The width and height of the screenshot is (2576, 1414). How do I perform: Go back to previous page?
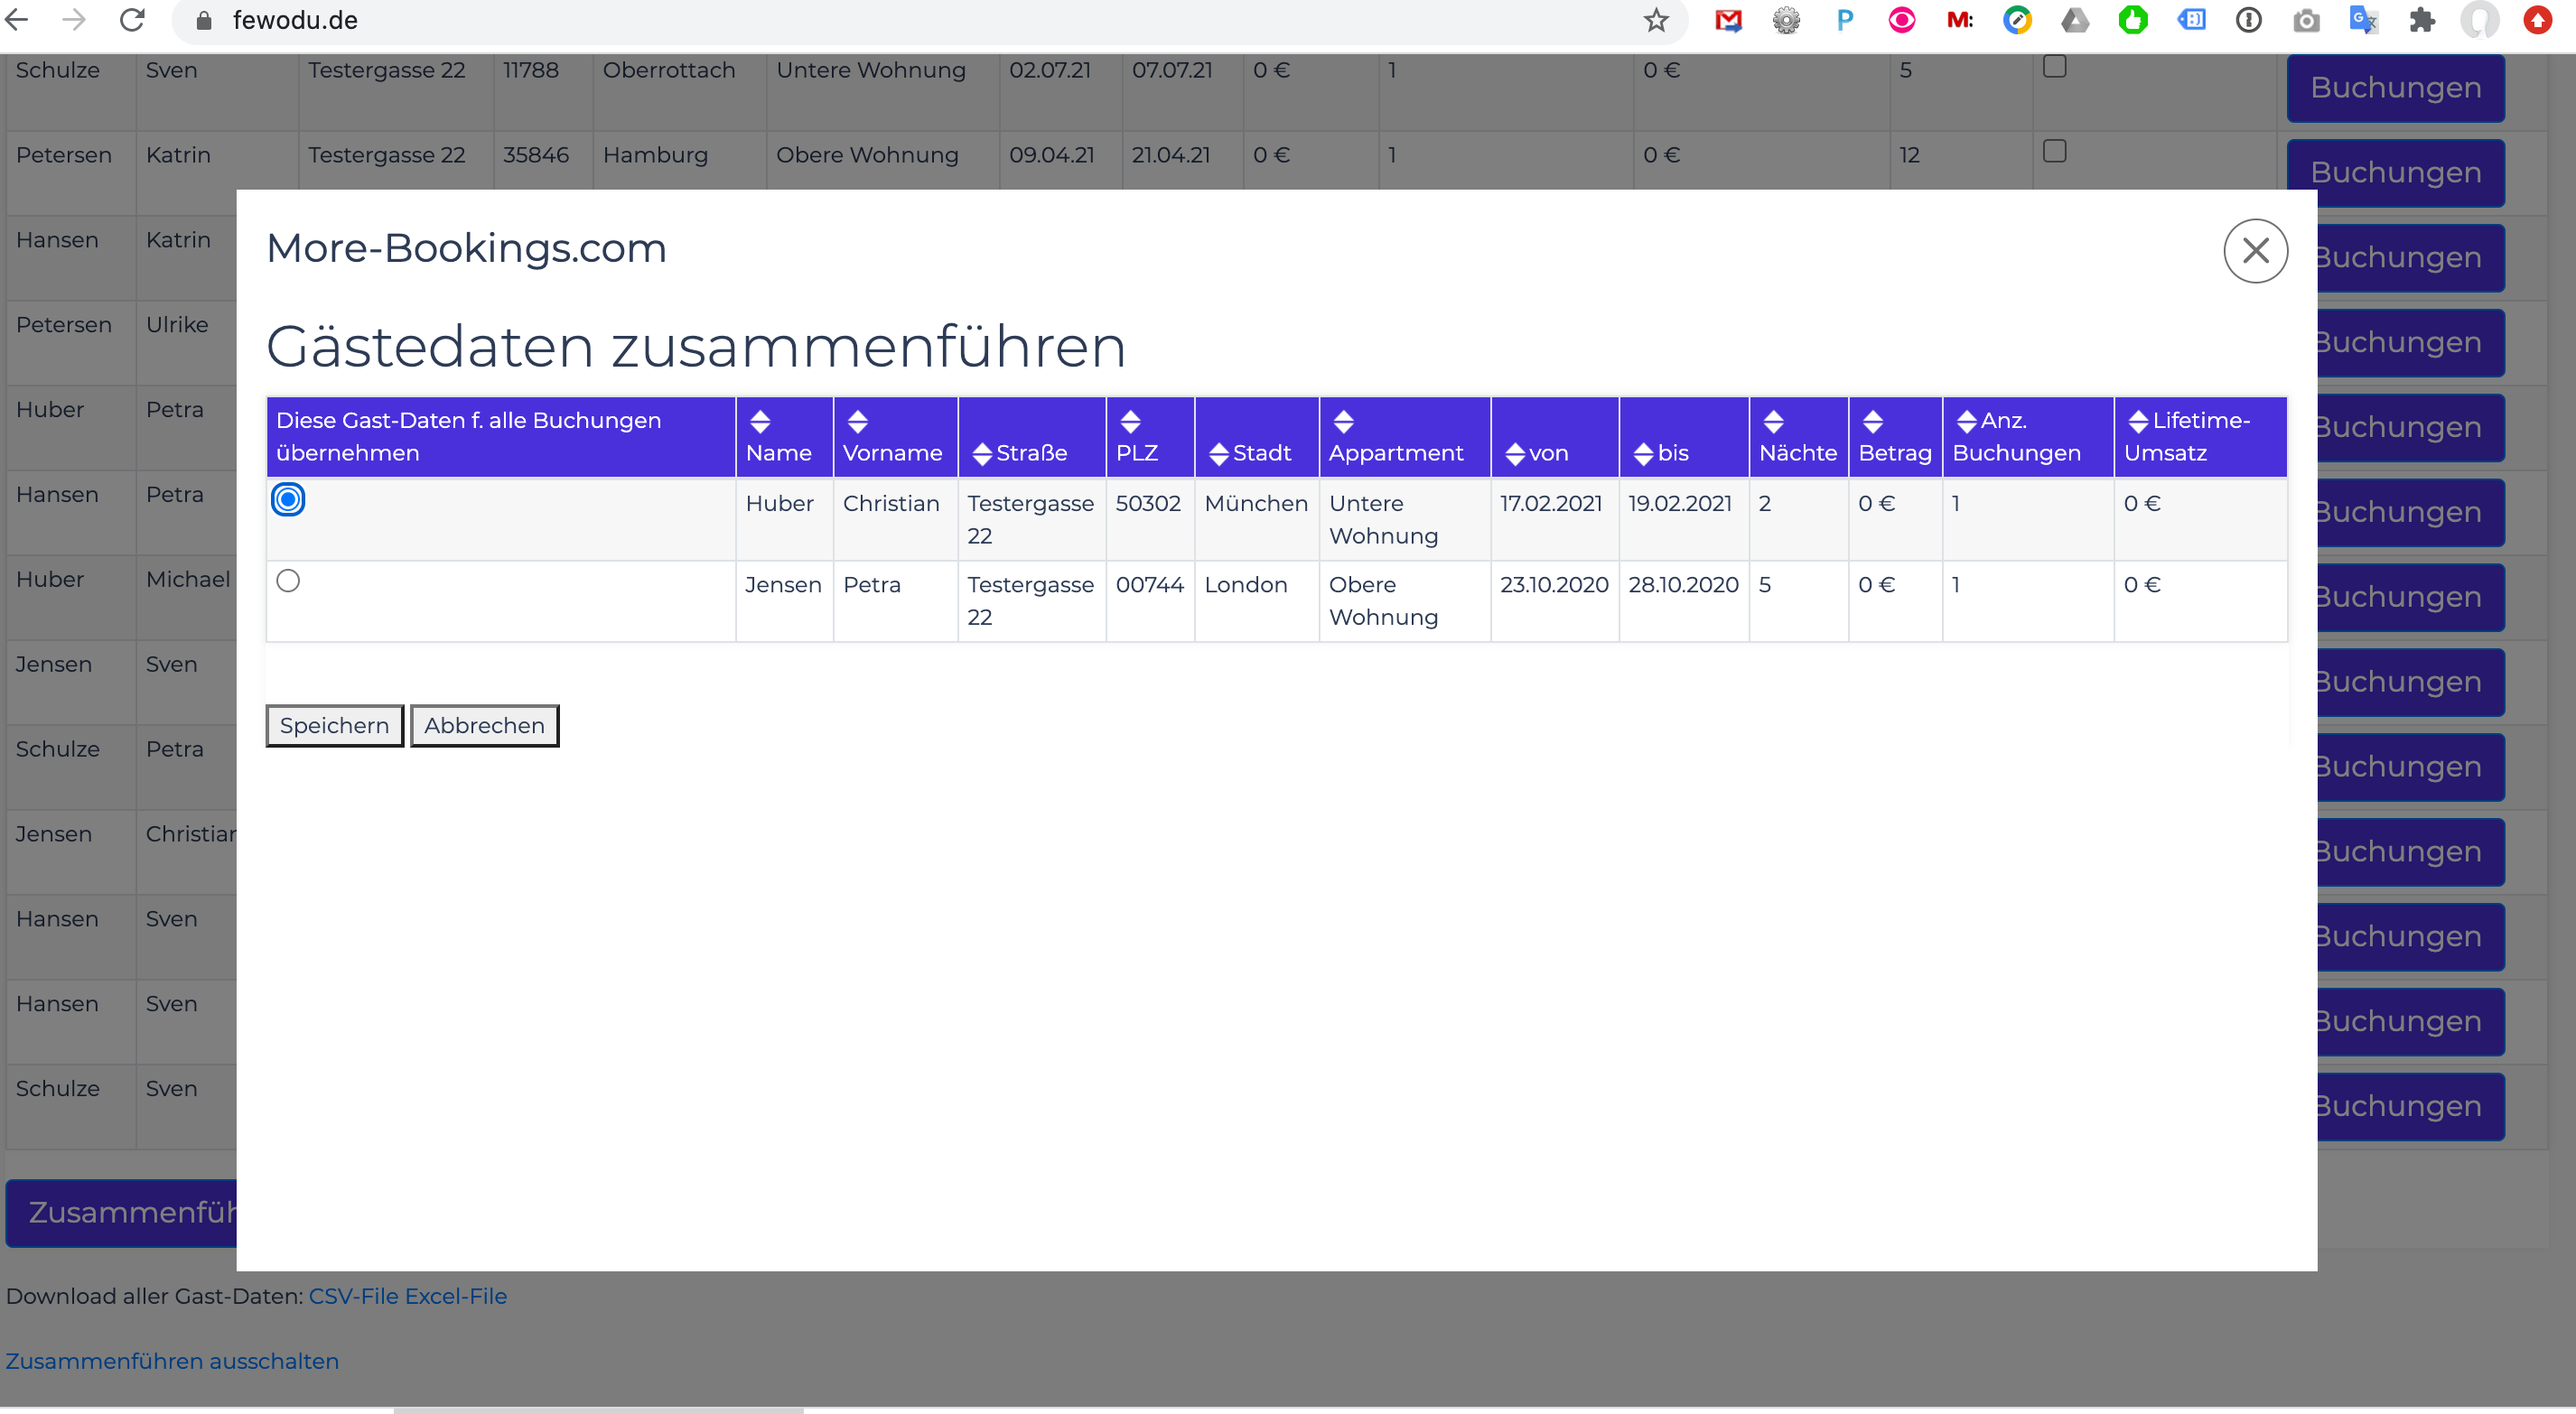point(17,20)
